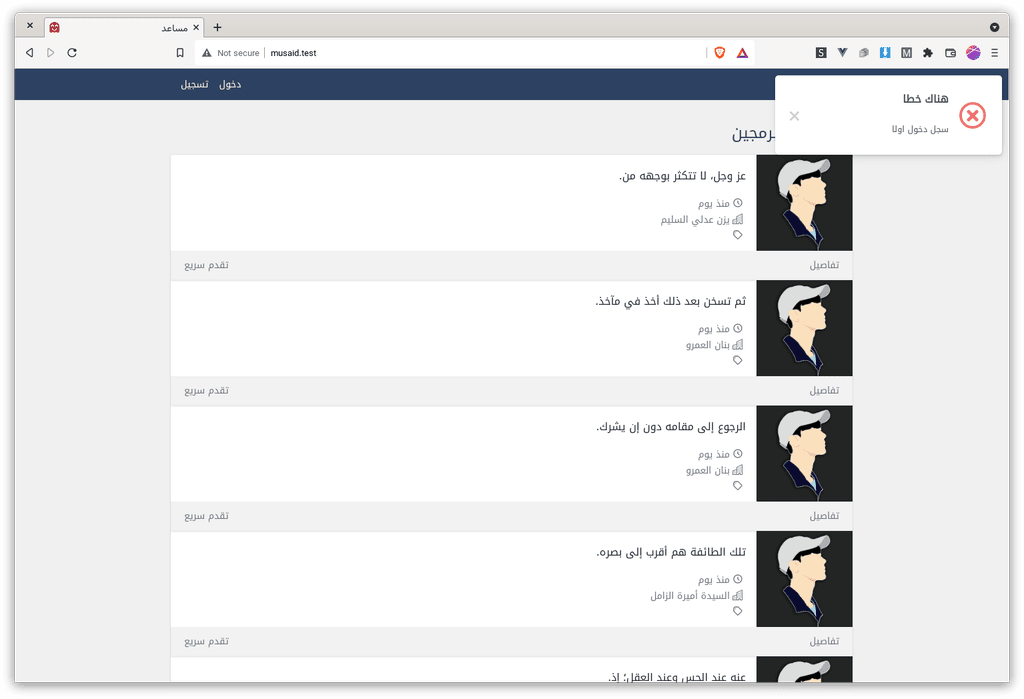Open the Brave Shields lion icon
This screenshot has width=1024, height=699.
[x=720, y=53]
